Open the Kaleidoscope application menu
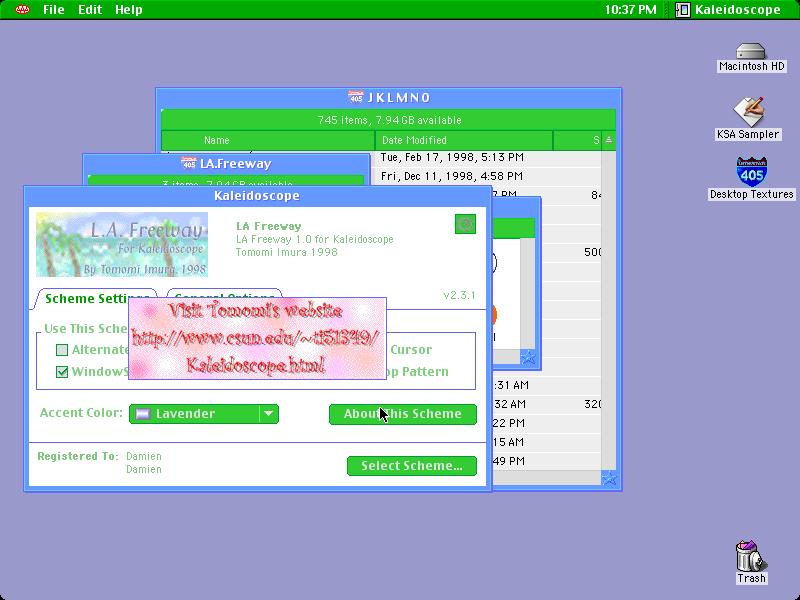The width and height of the screenshot is (800, 600). 729,9
